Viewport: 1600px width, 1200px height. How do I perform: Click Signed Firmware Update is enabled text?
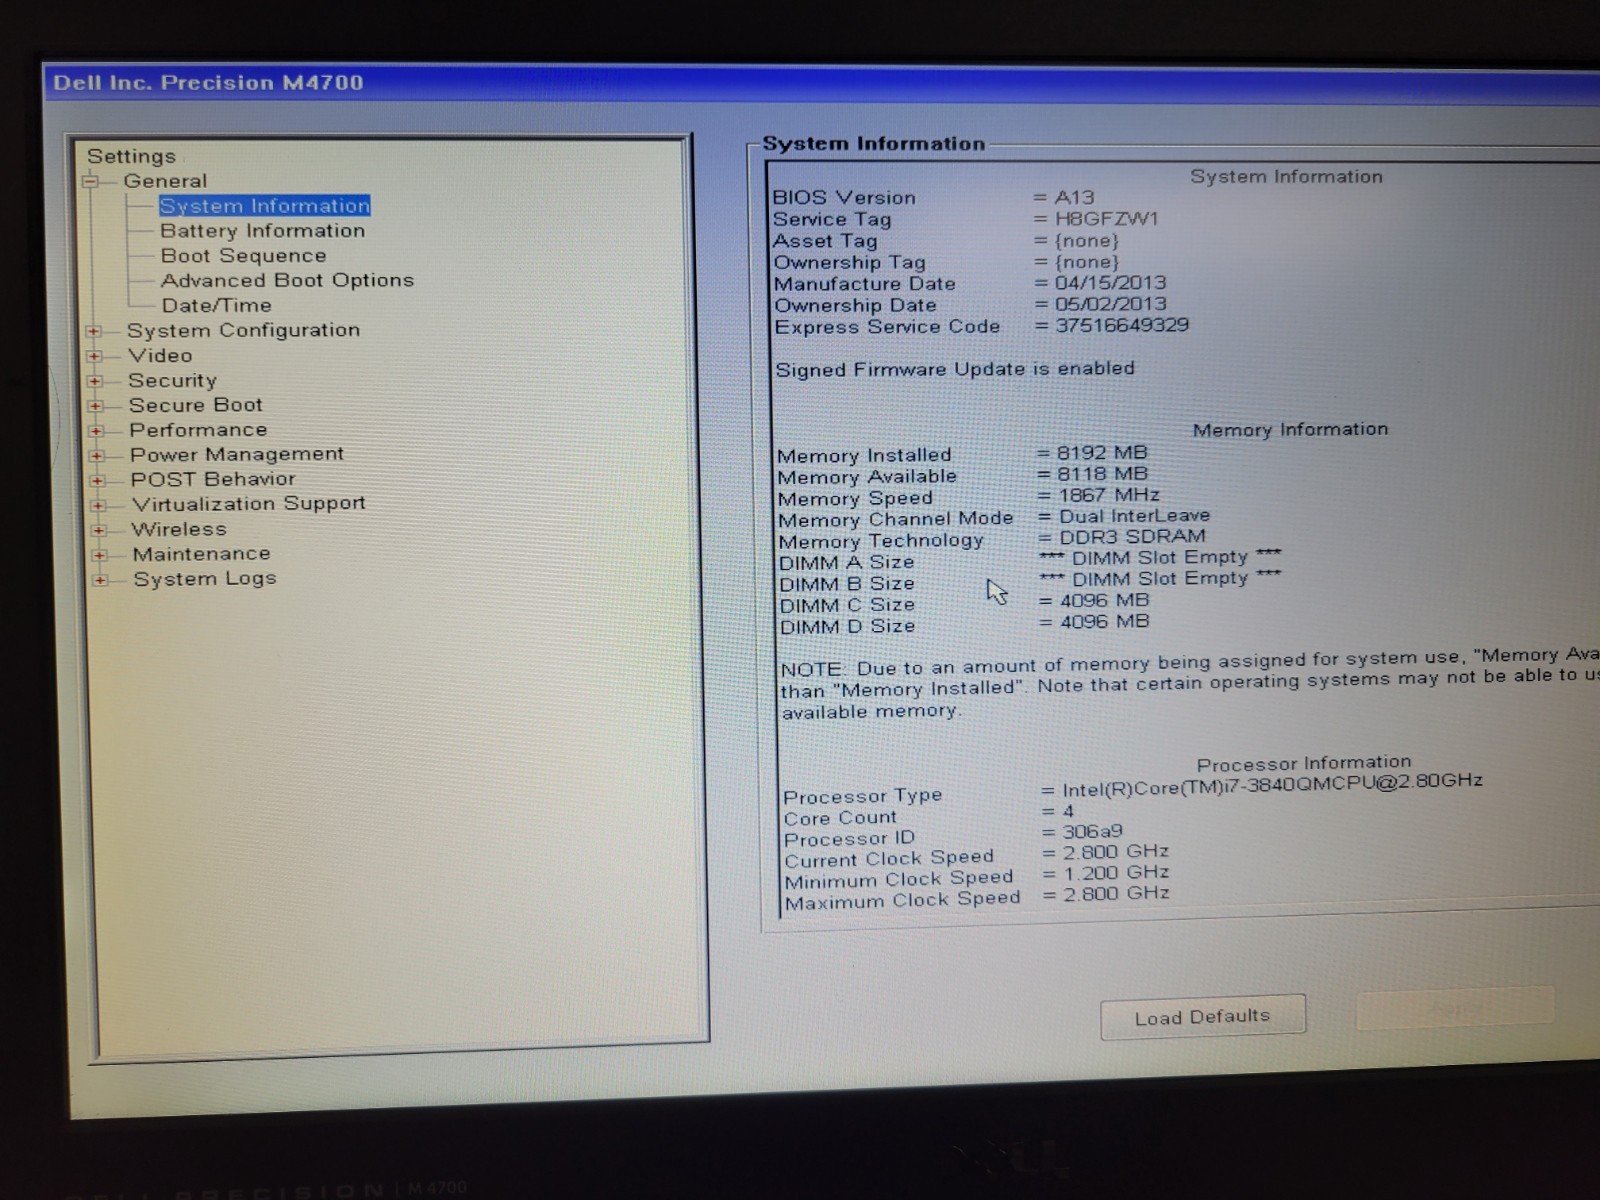955,369
